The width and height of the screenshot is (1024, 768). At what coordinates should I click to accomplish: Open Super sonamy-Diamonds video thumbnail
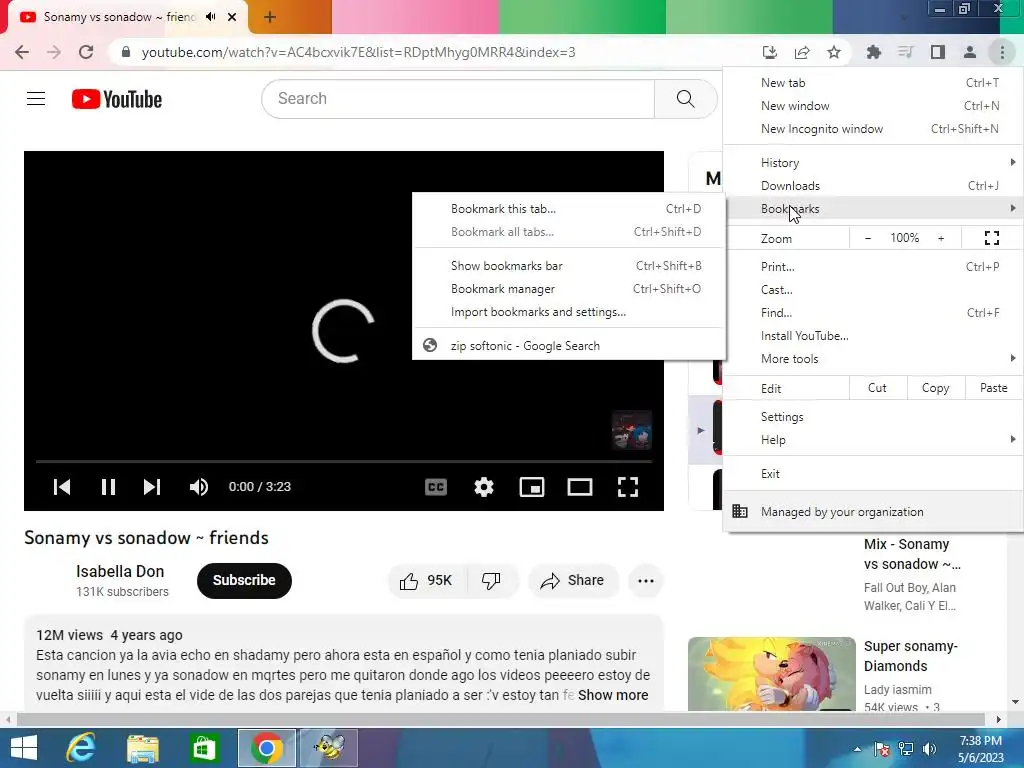tap(771, 673)
